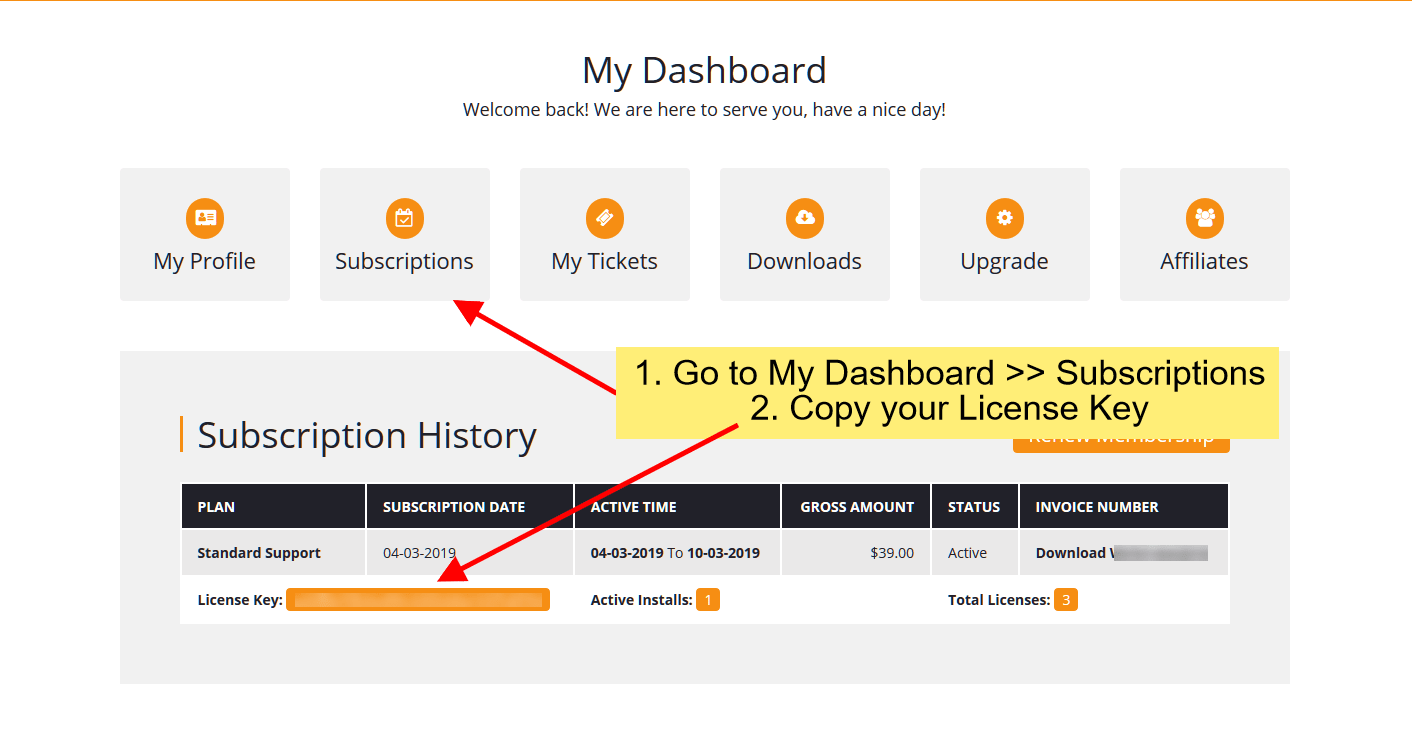Click the Download invoice link

point(1122,553)
